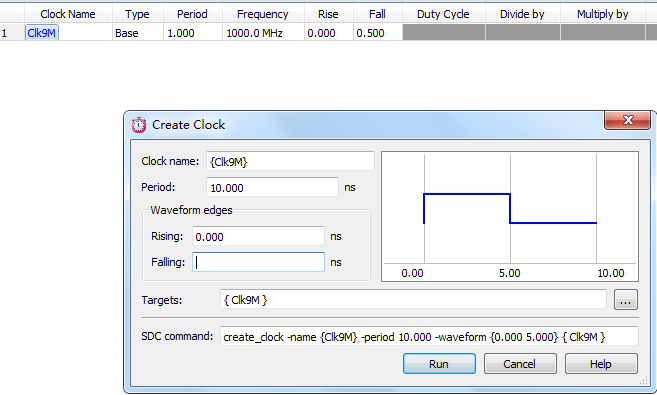
Task: Select row number 1 in table
Action: [x=12, y=33]
